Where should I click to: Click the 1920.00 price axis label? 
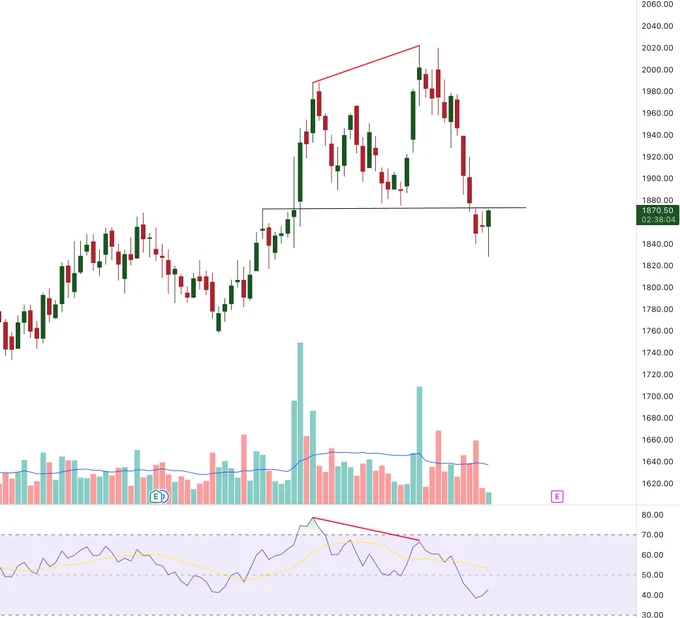tap(657, 157)
